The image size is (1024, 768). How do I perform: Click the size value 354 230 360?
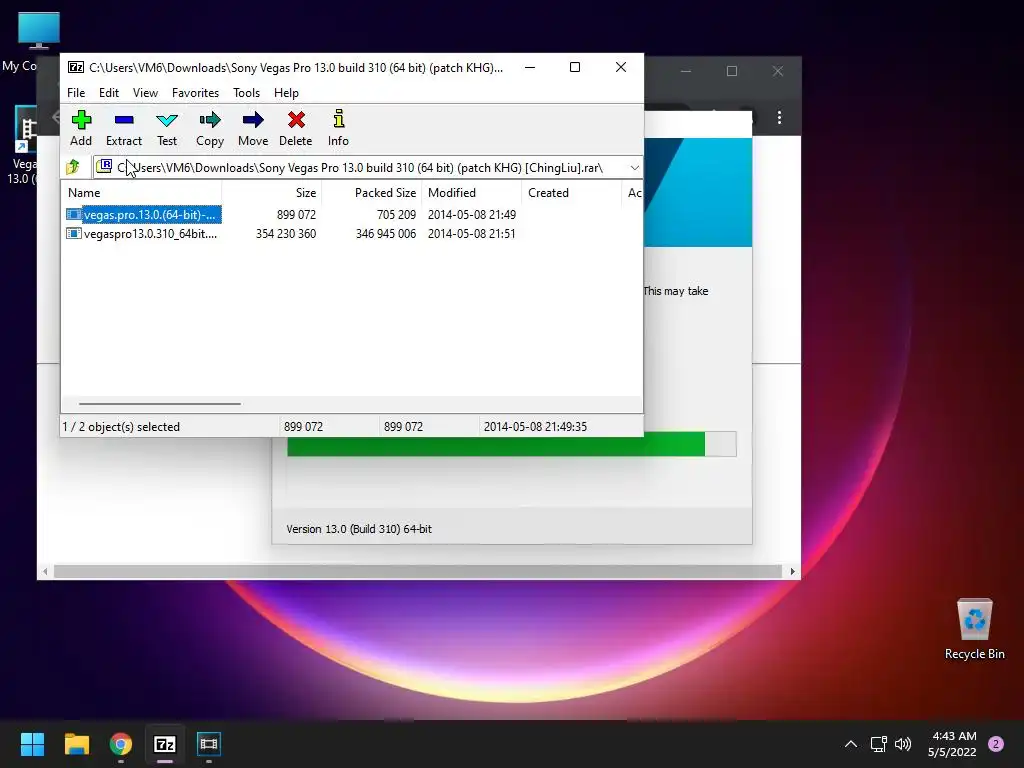point(285,234)
